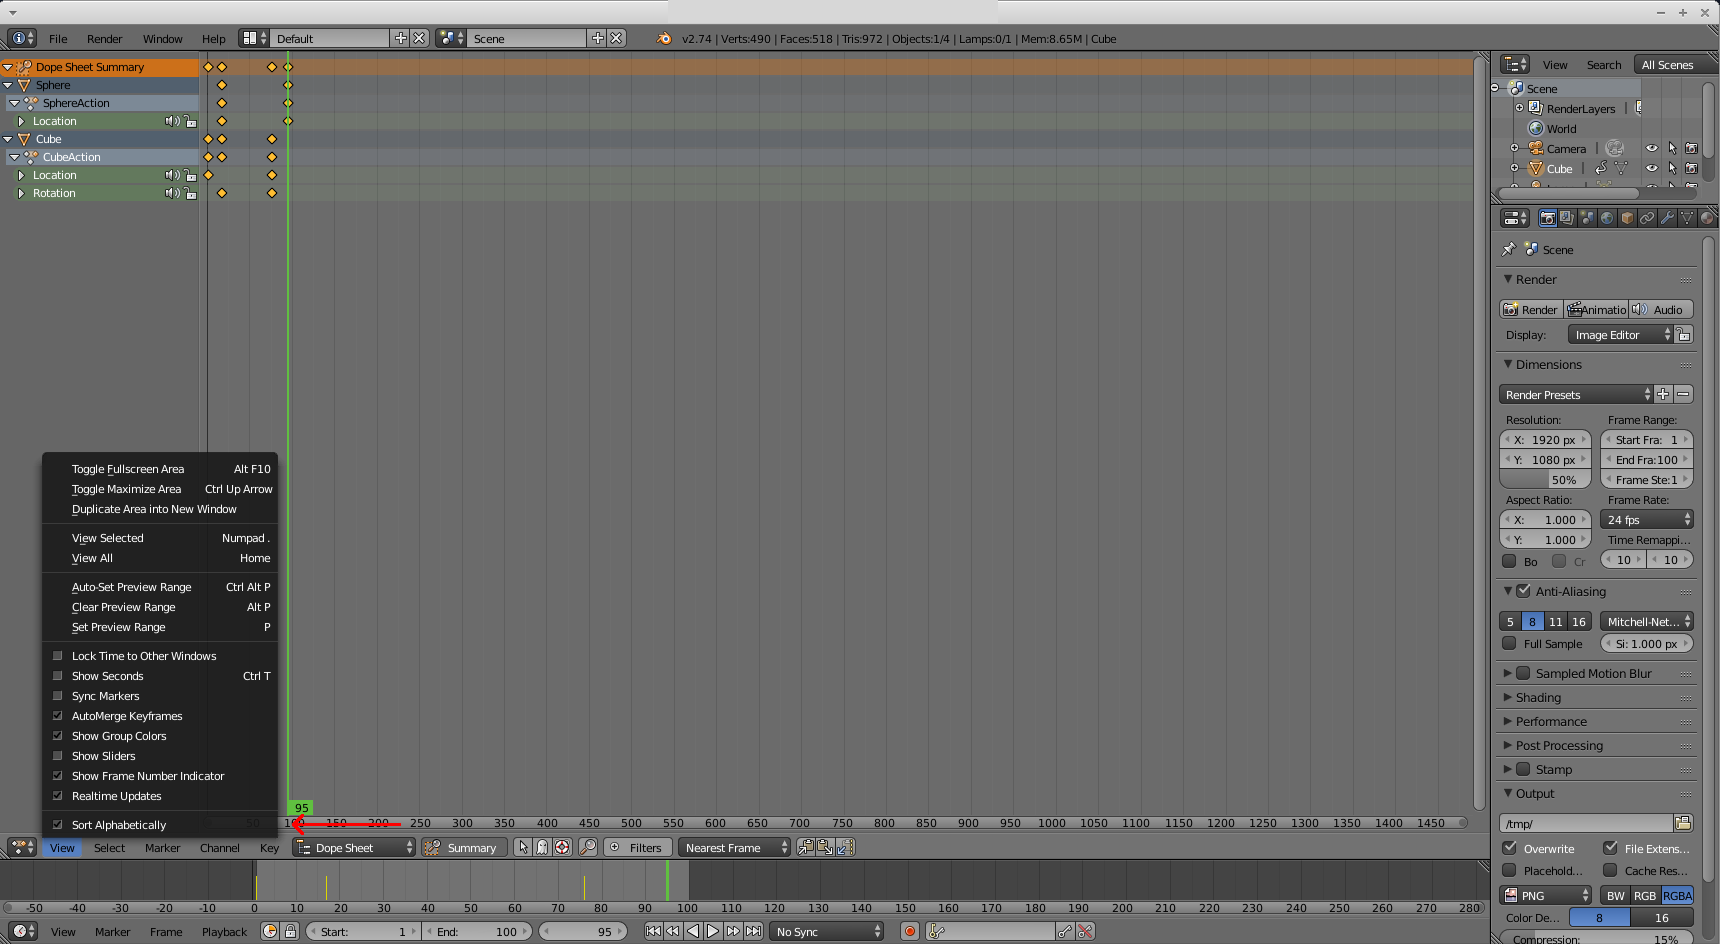Enable Show Seconds option
This screenshot has width=1720, height=944.
tap(58, 676)
